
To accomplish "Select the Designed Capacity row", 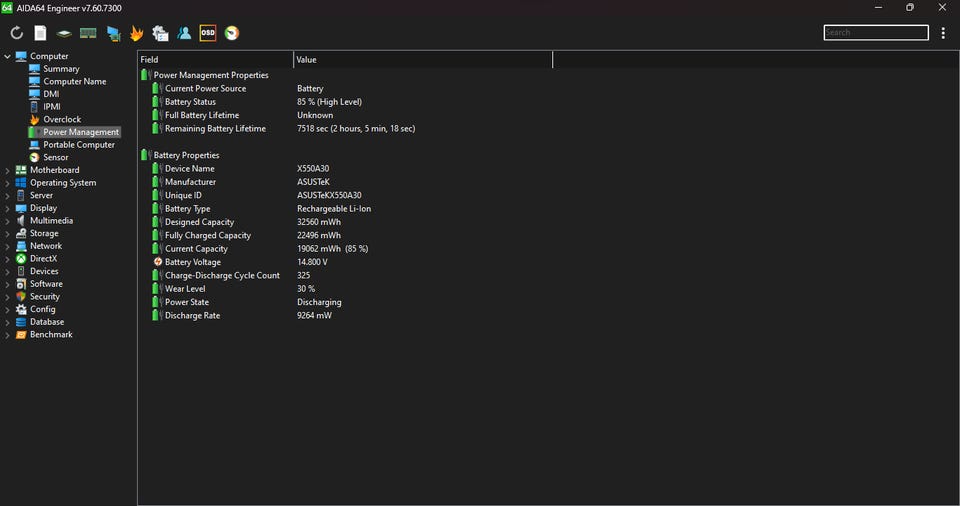I will point(246,222).
